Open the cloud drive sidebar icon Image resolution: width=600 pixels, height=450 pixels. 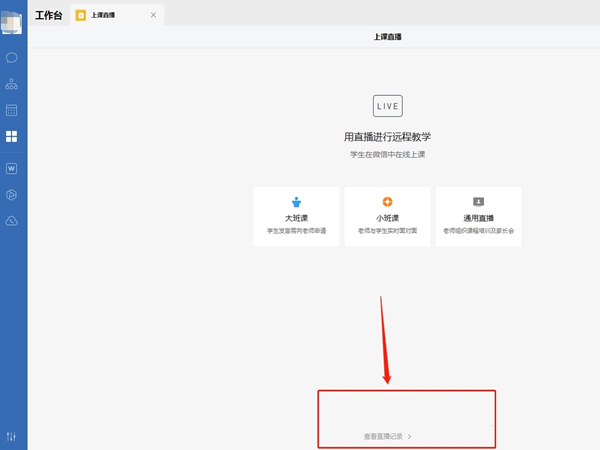[x=12, y=221]
